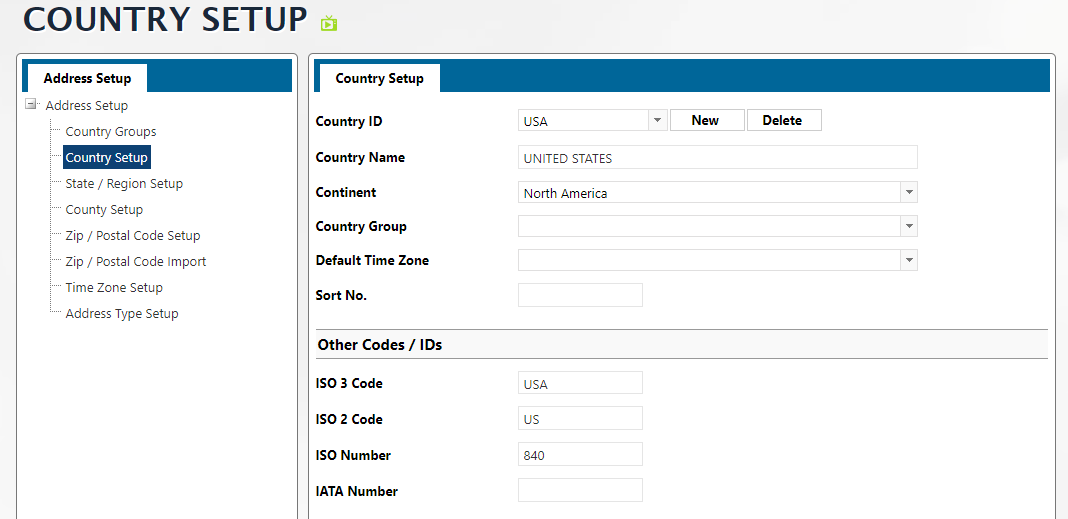Open Country Groups in the tree

(x=110, y=132)
